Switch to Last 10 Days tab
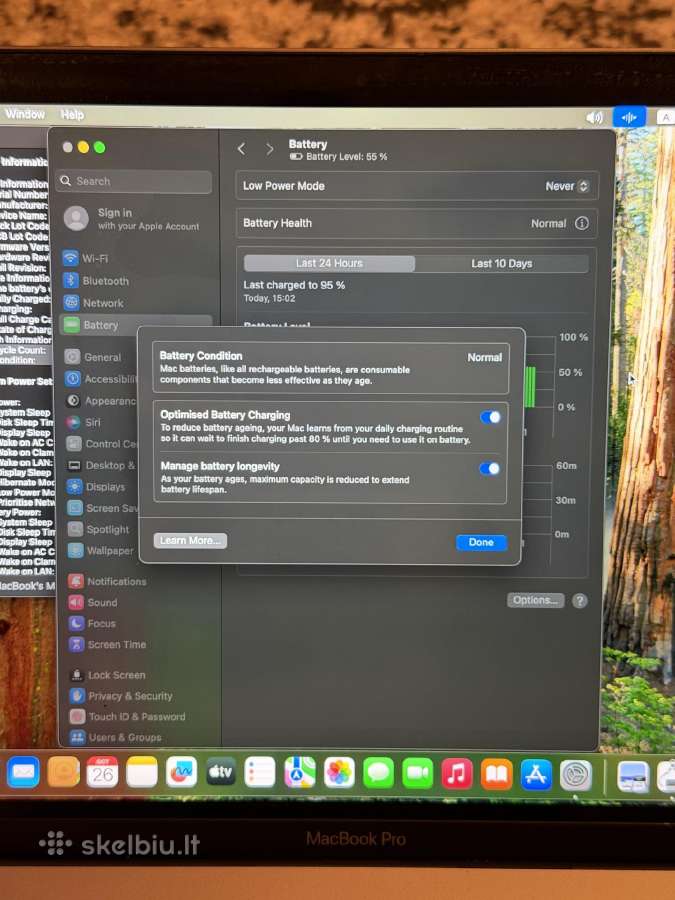This screenshot has height=900, width=675. (x=502, y=263)
